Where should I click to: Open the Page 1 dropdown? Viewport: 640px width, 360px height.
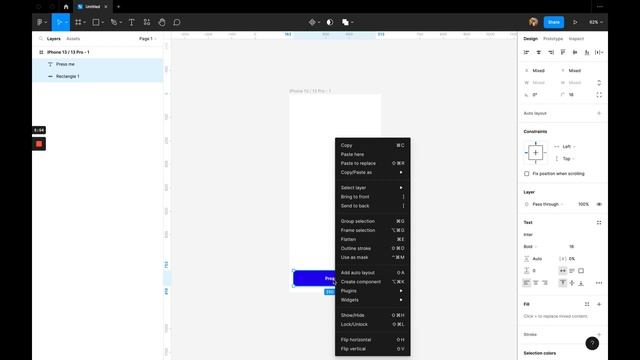[147, 39]
